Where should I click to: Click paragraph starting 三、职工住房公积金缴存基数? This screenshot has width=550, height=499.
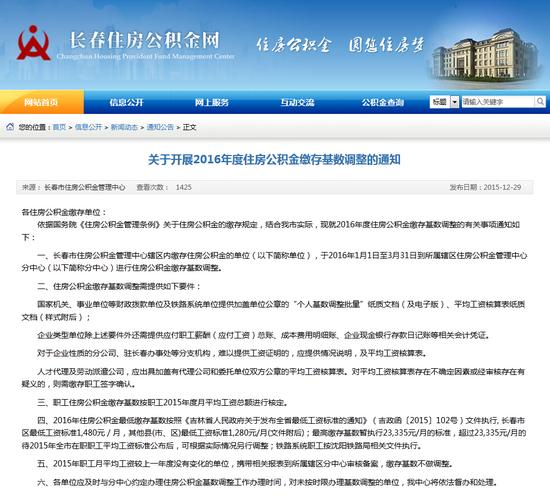click(x=163, y=402)
